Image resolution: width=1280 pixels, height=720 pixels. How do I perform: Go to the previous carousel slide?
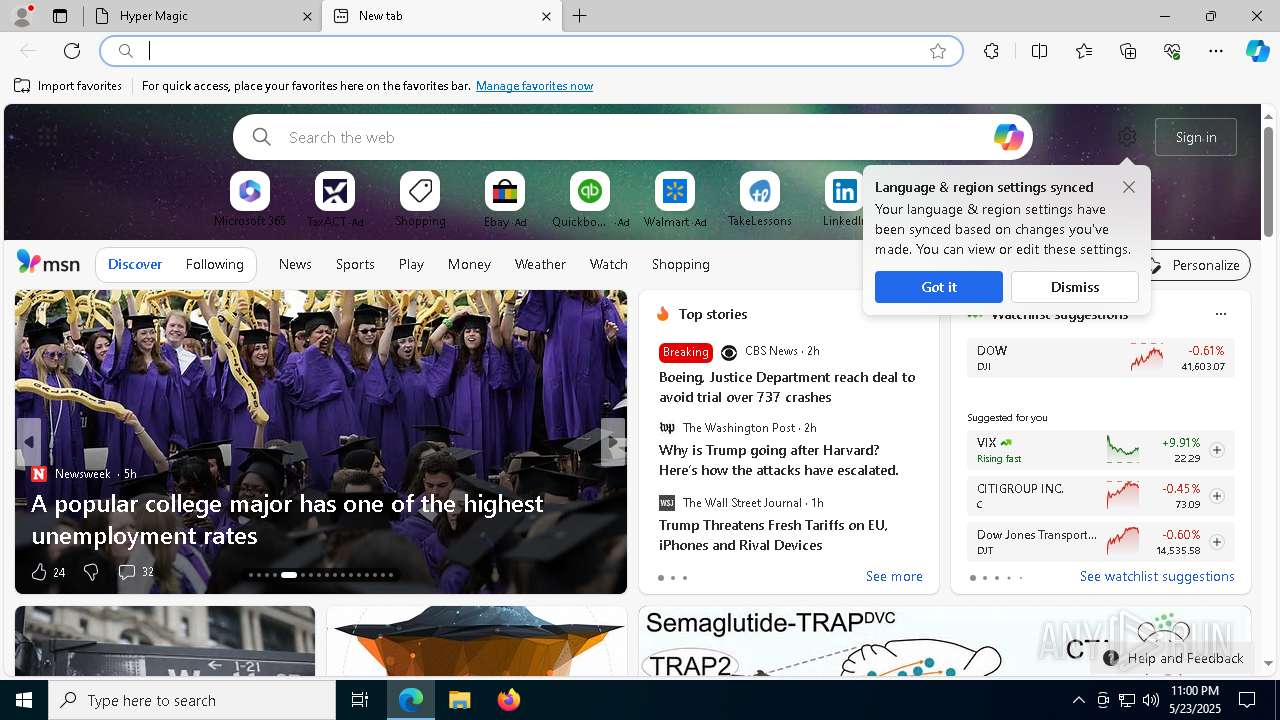pyautogui.click(x=29, y=441)
